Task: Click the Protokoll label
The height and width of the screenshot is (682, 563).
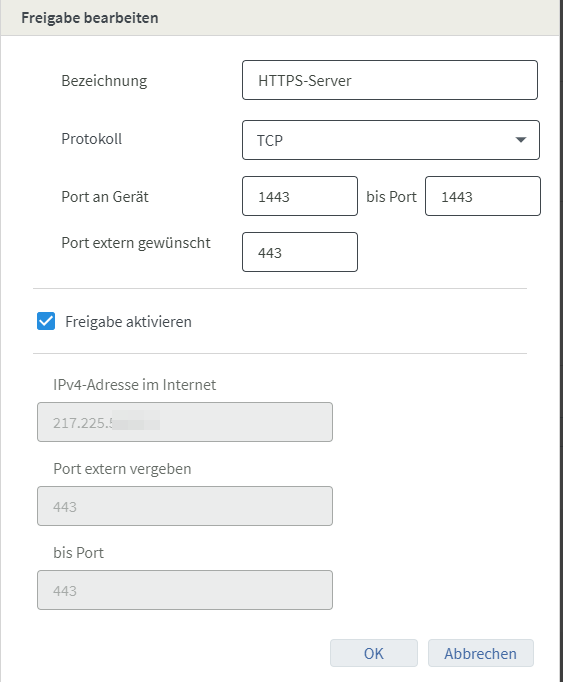Action: pos(91,139)
